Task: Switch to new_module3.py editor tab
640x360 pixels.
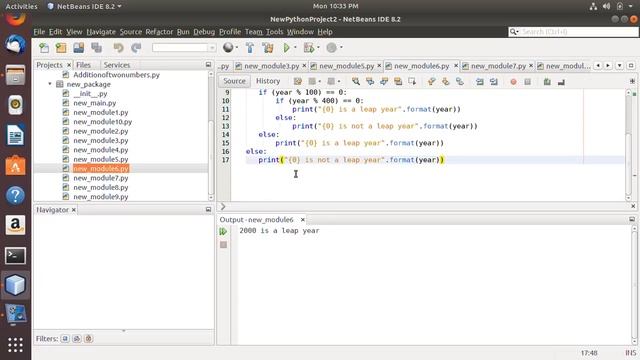Action: pyautogui.click(x=271, y=66)
